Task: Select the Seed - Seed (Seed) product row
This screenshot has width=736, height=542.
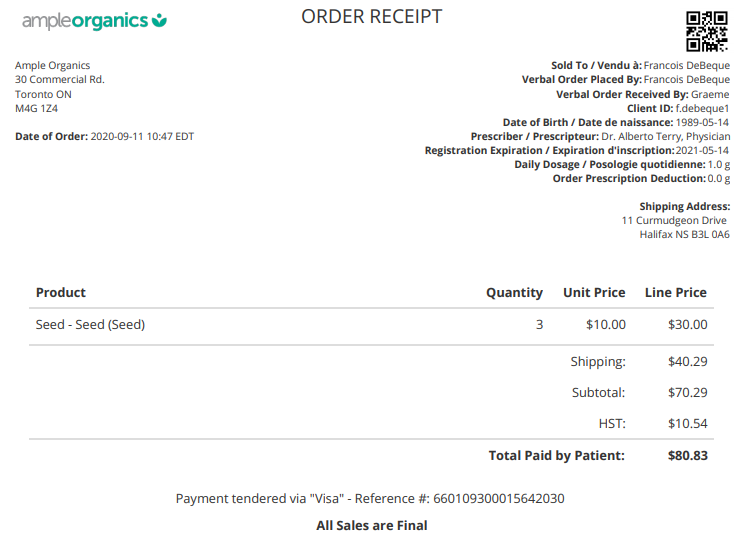Action: tap(91, 325)
